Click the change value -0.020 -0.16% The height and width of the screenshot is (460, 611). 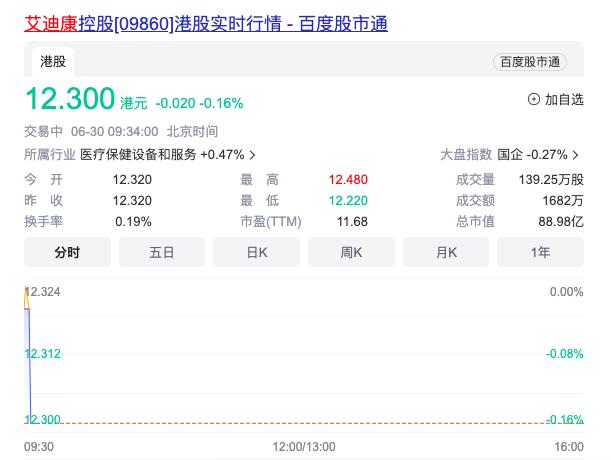pos(199,103)
